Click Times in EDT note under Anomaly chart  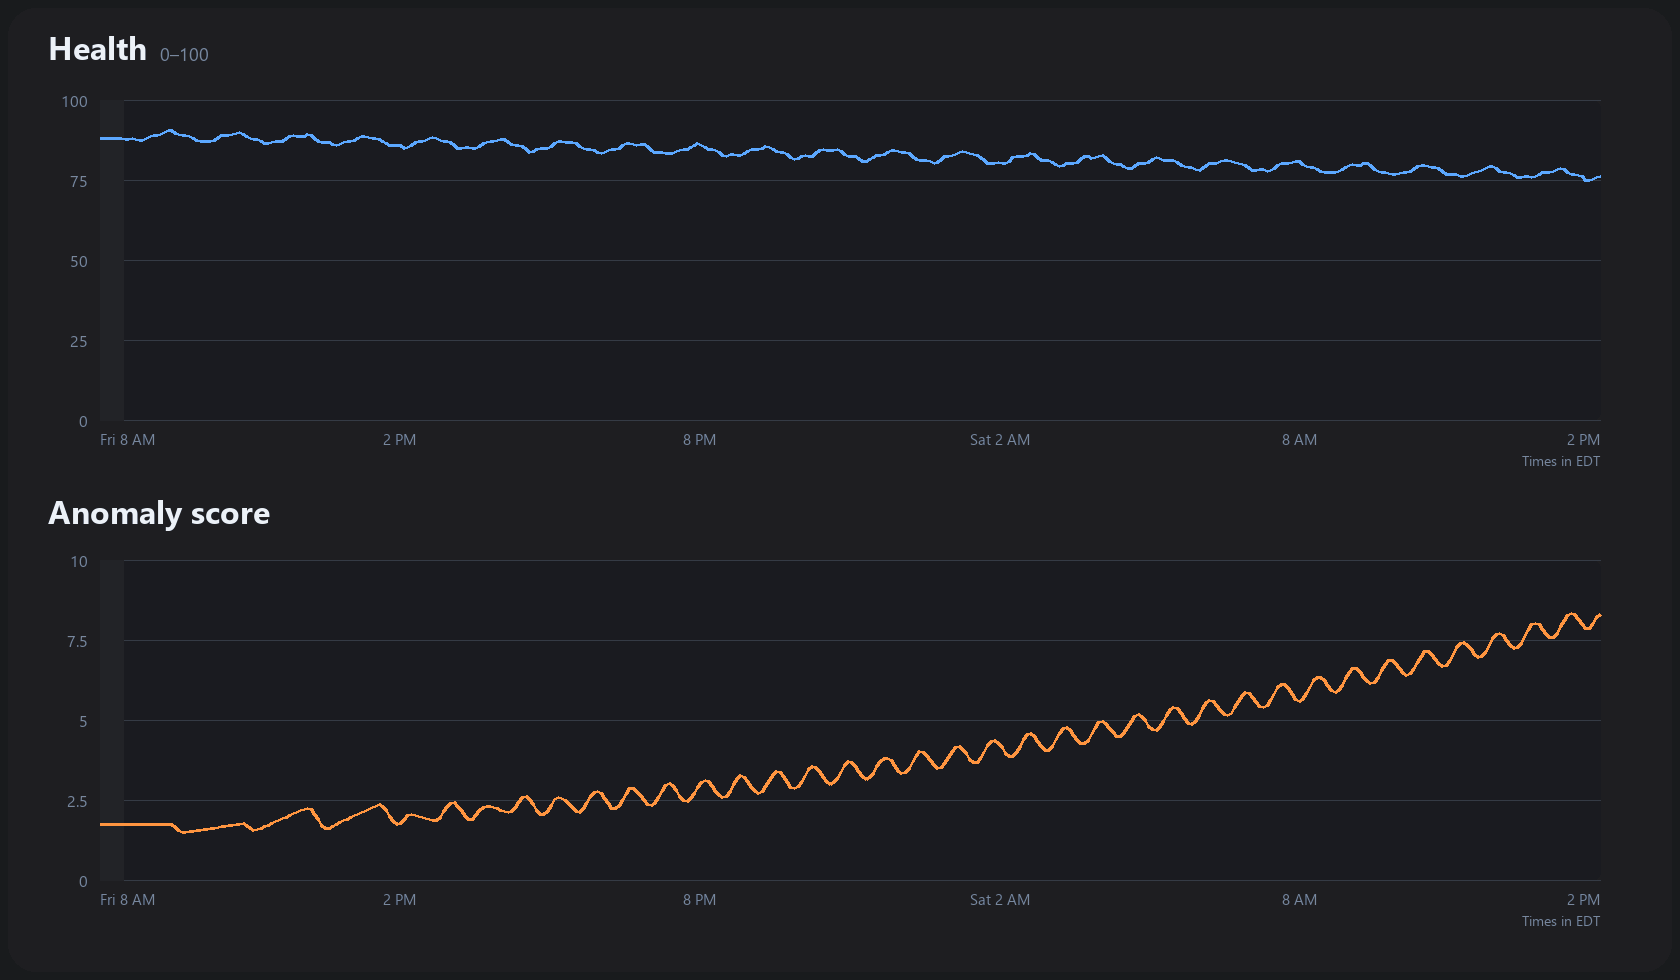tap(1561, 921)
